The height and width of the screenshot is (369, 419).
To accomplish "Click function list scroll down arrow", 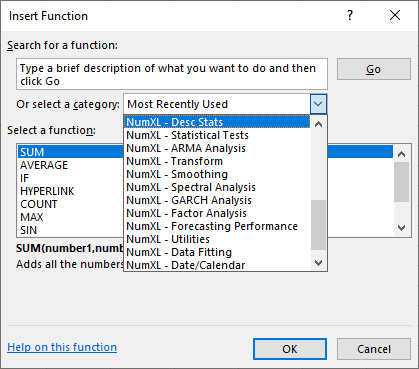I will [x=402, y=228].
